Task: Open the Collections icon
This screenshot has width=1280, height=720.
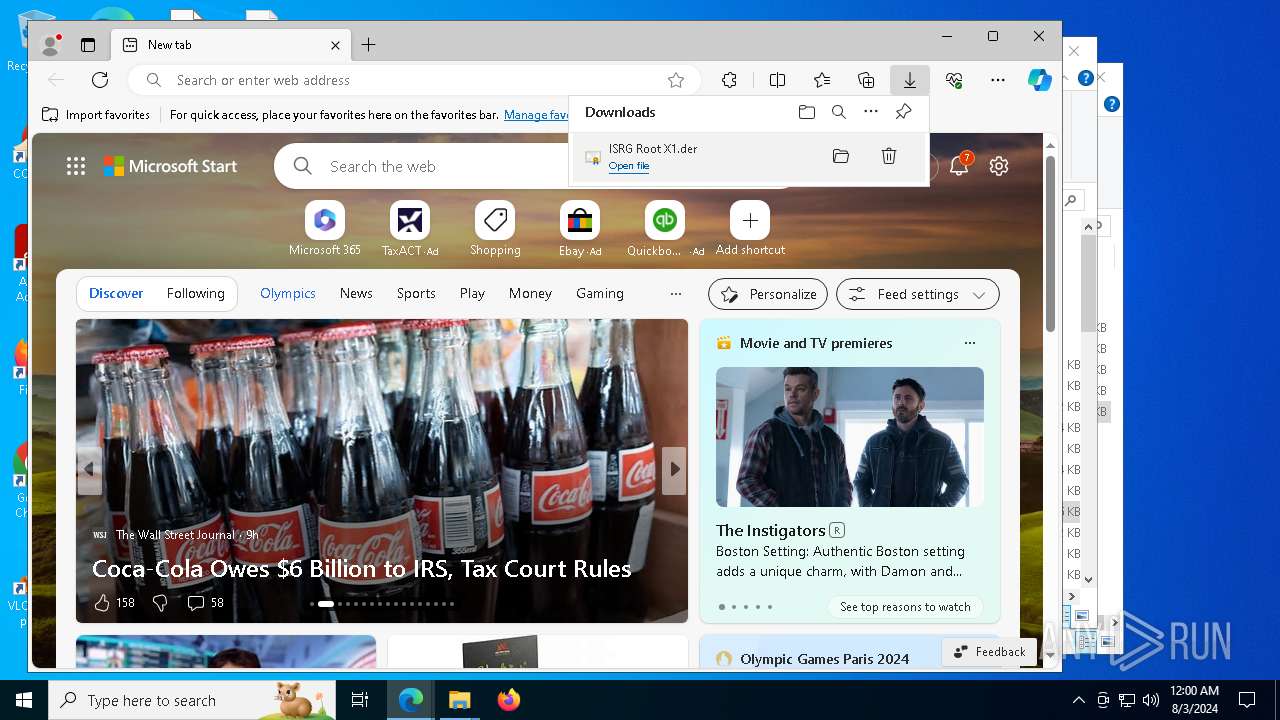Action: [x=866, y=80]
